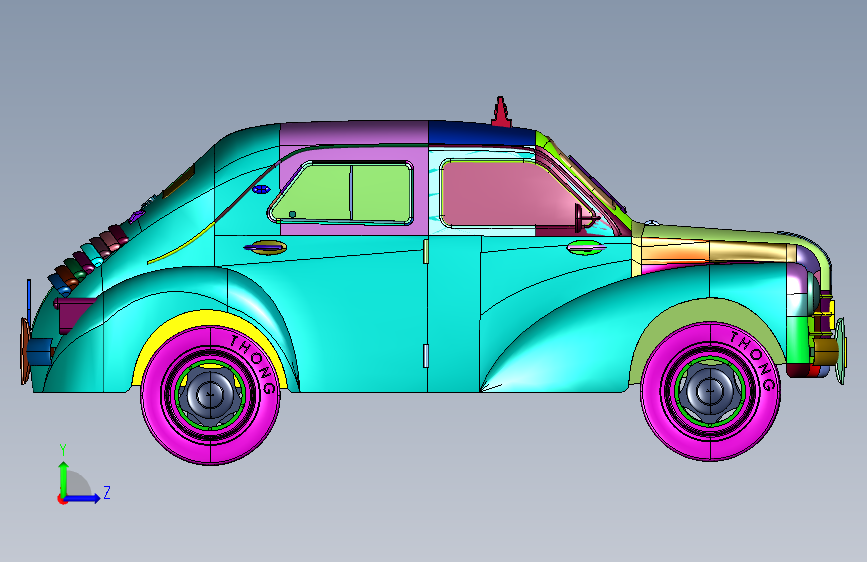Select the green rear door window glass

343,192
